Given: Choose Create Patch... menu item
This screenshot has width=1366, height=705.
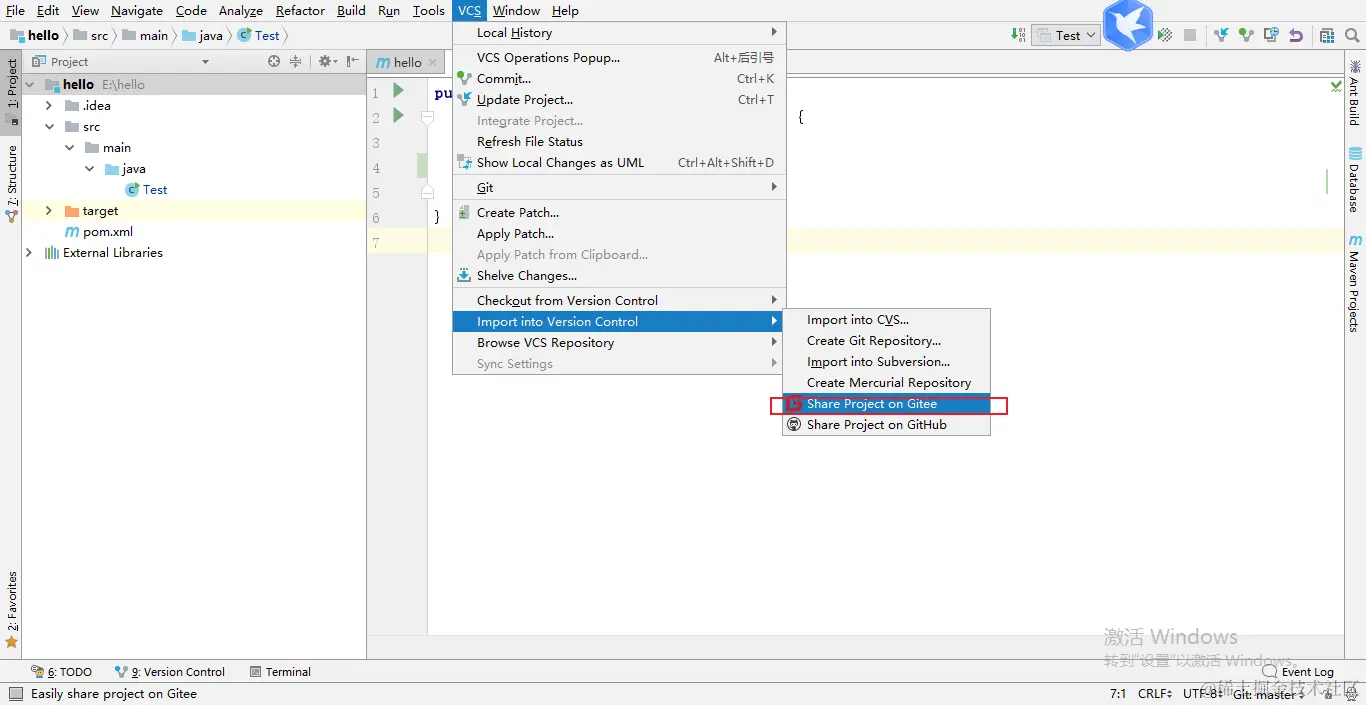Looking at the screenshot, I should [619, 213].
